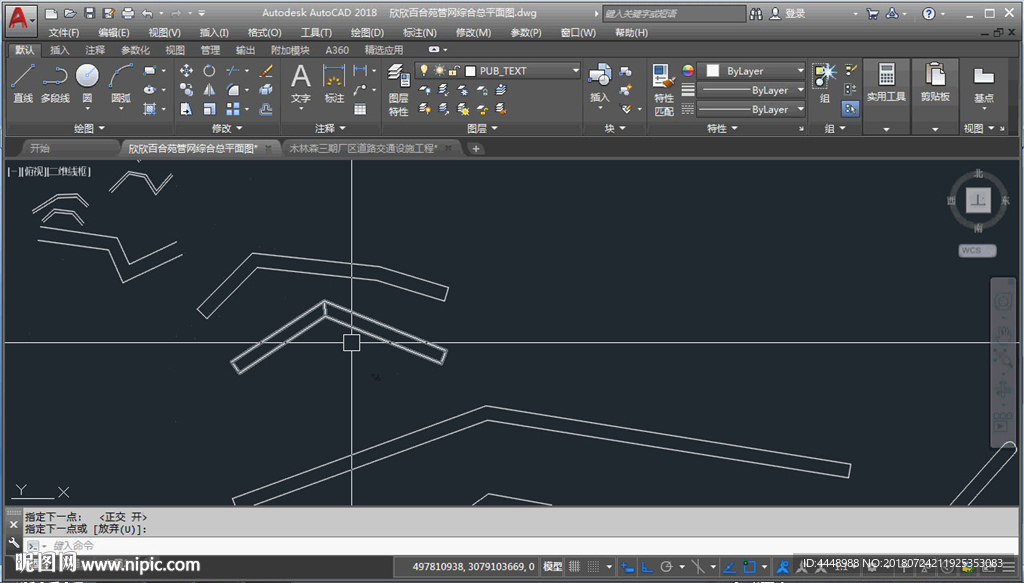Open the 文件(F) menu
The height and width of the screenshot is (583, 1024).
pyautogui.click(x=63, y=33)
